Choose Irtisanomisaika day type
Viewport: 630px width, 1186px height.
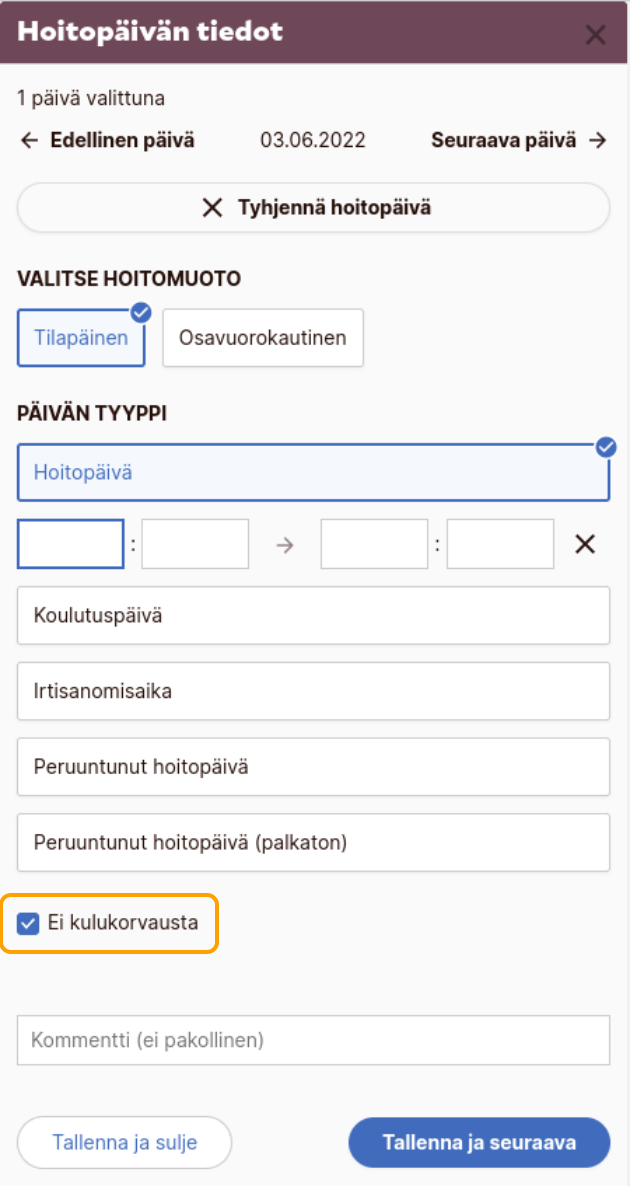point(313,691)
